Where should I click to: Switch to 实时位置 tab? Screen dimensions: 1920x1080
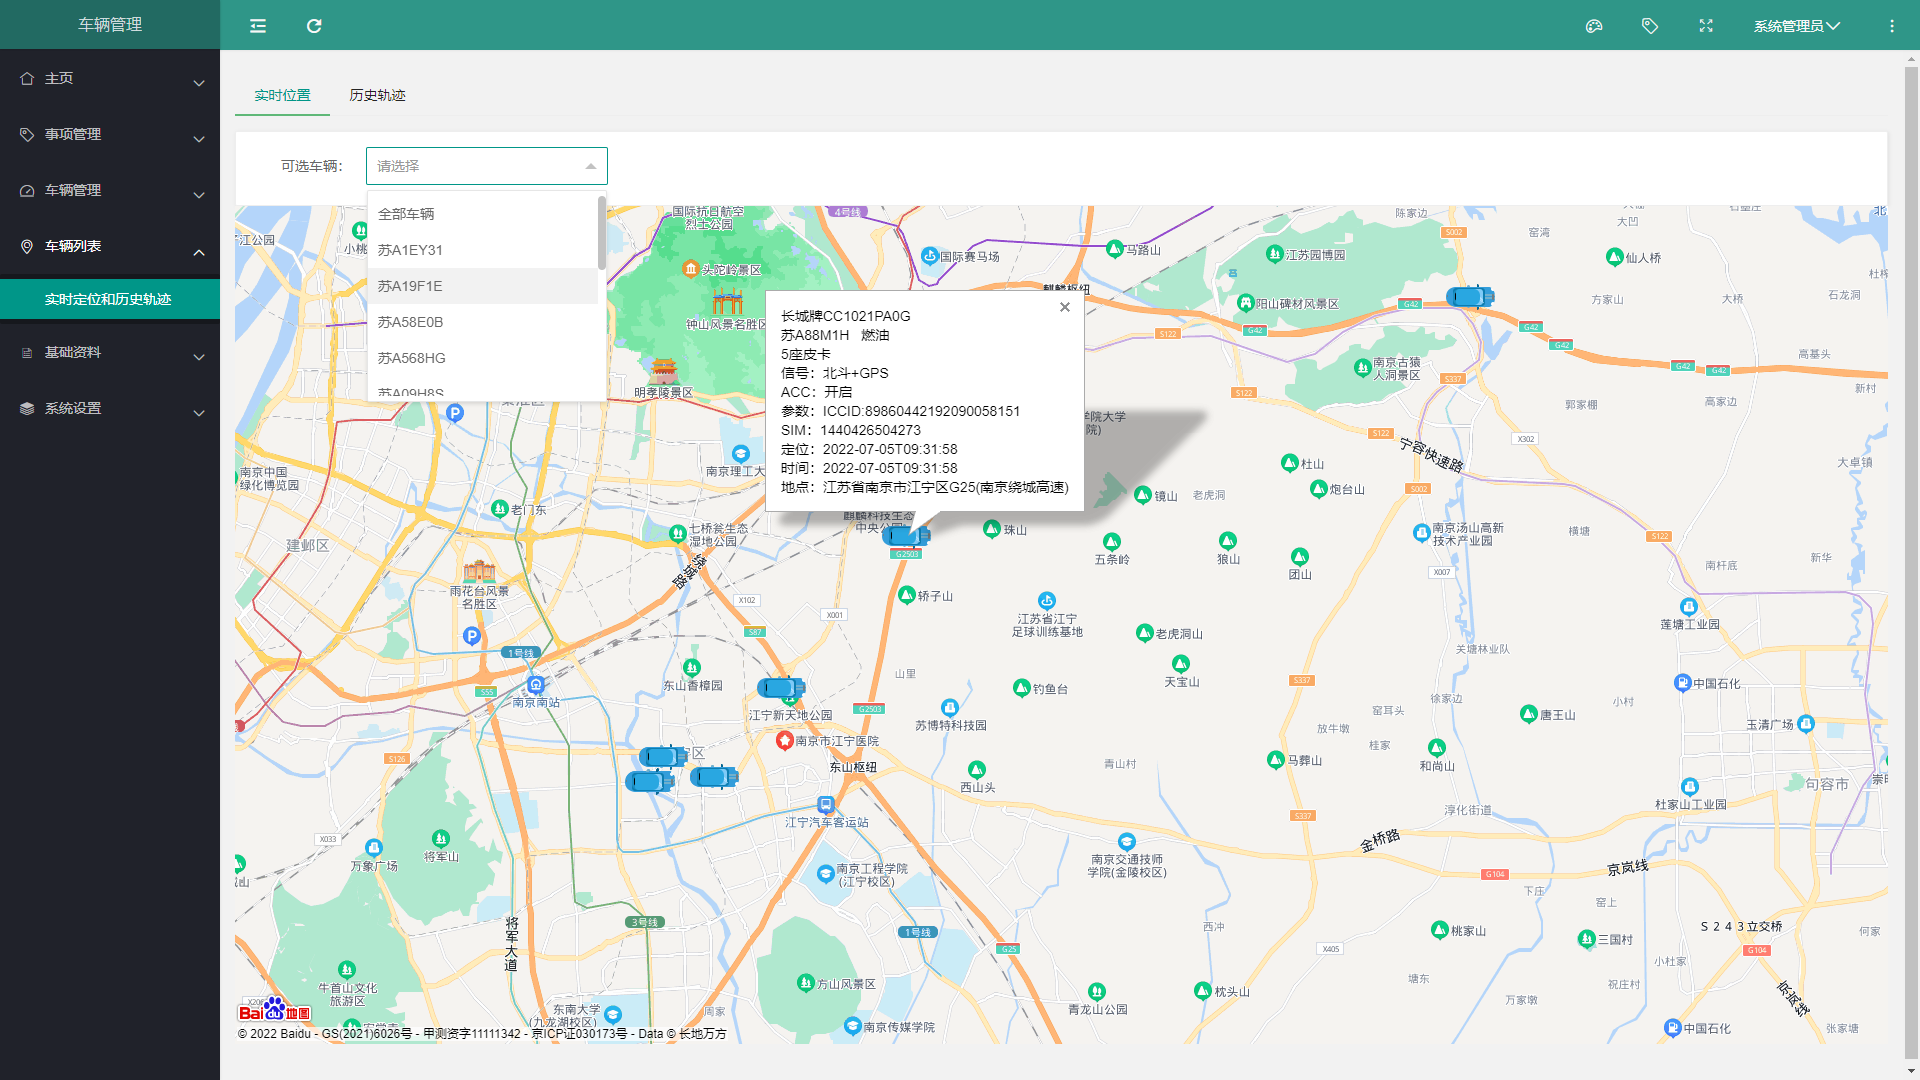point(282,95)
